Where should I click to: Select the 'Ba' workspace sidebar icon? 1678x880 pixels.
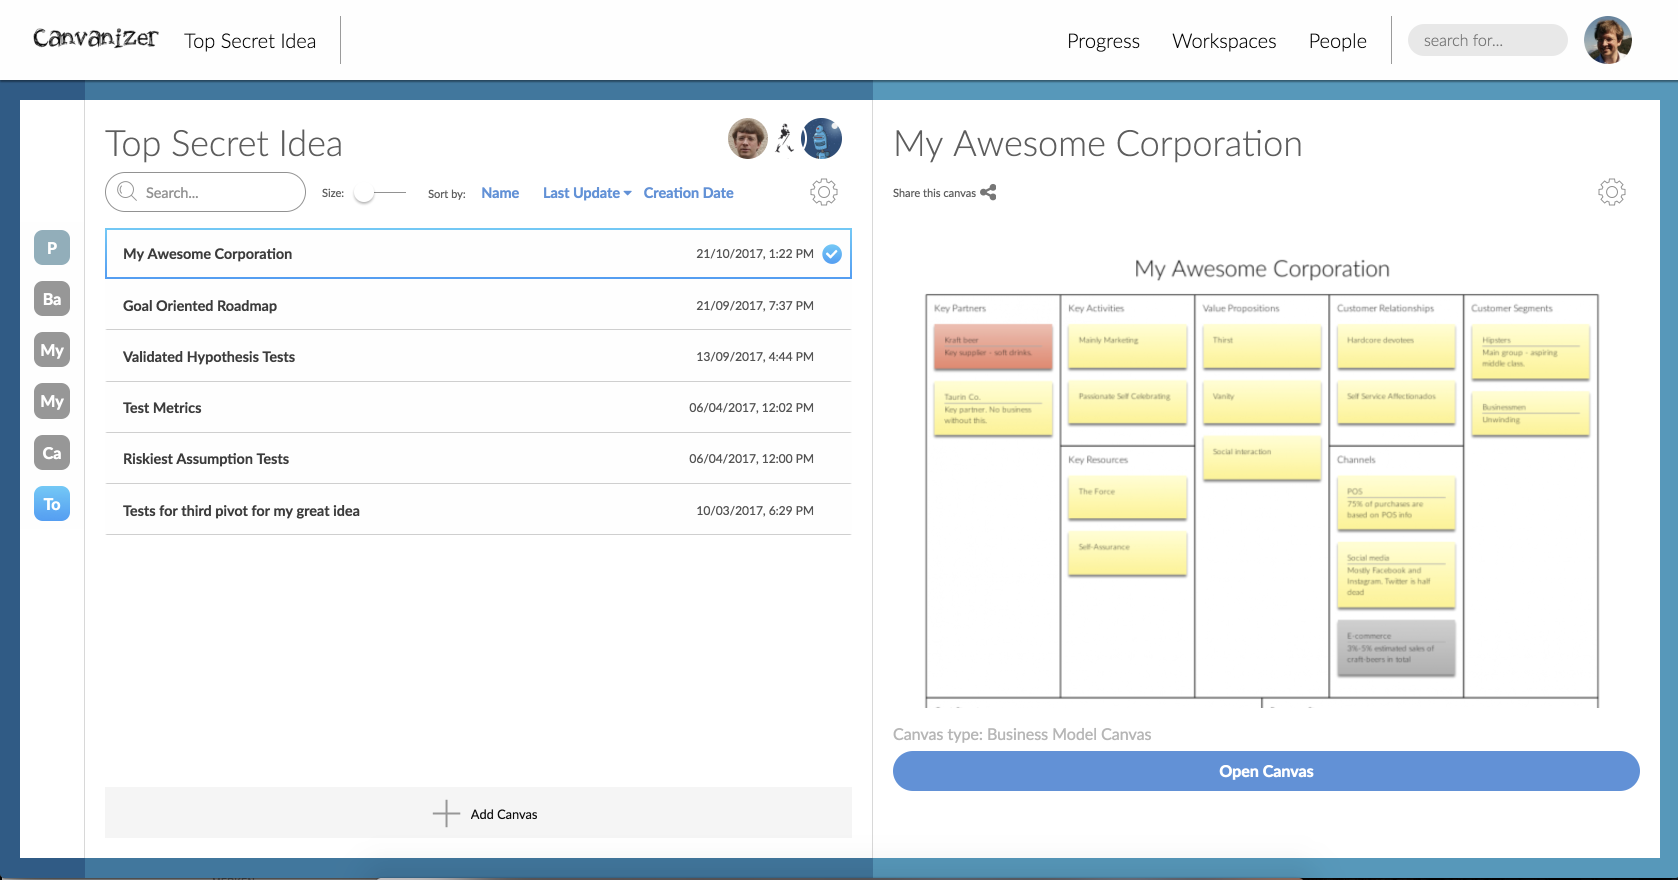[52, 299]
